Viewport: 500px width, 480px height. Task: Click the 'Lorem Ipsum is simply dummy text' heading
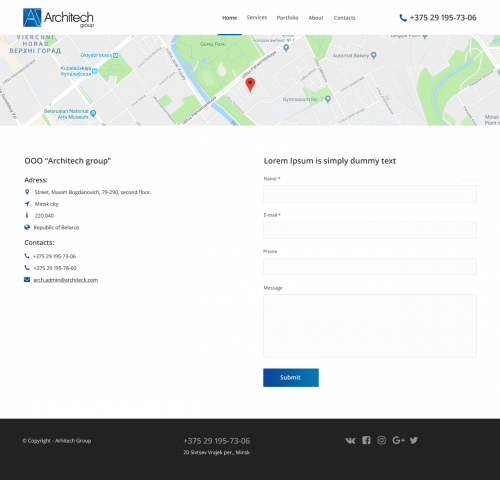[330, 161]
